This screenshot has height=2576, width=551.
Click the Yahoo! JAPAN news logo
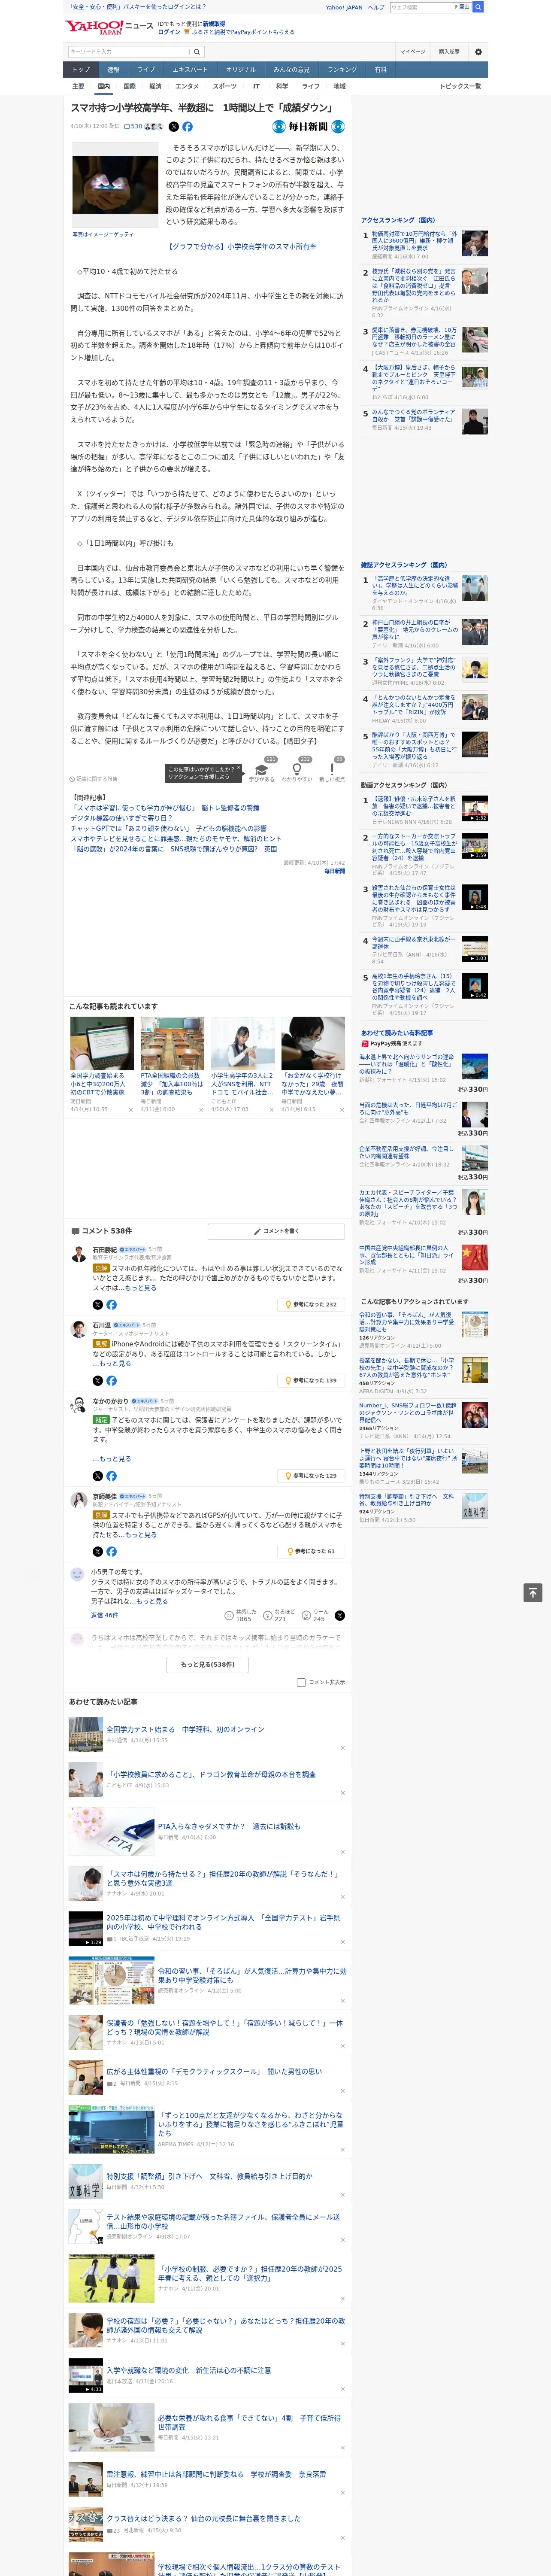[x=109, y=27]
